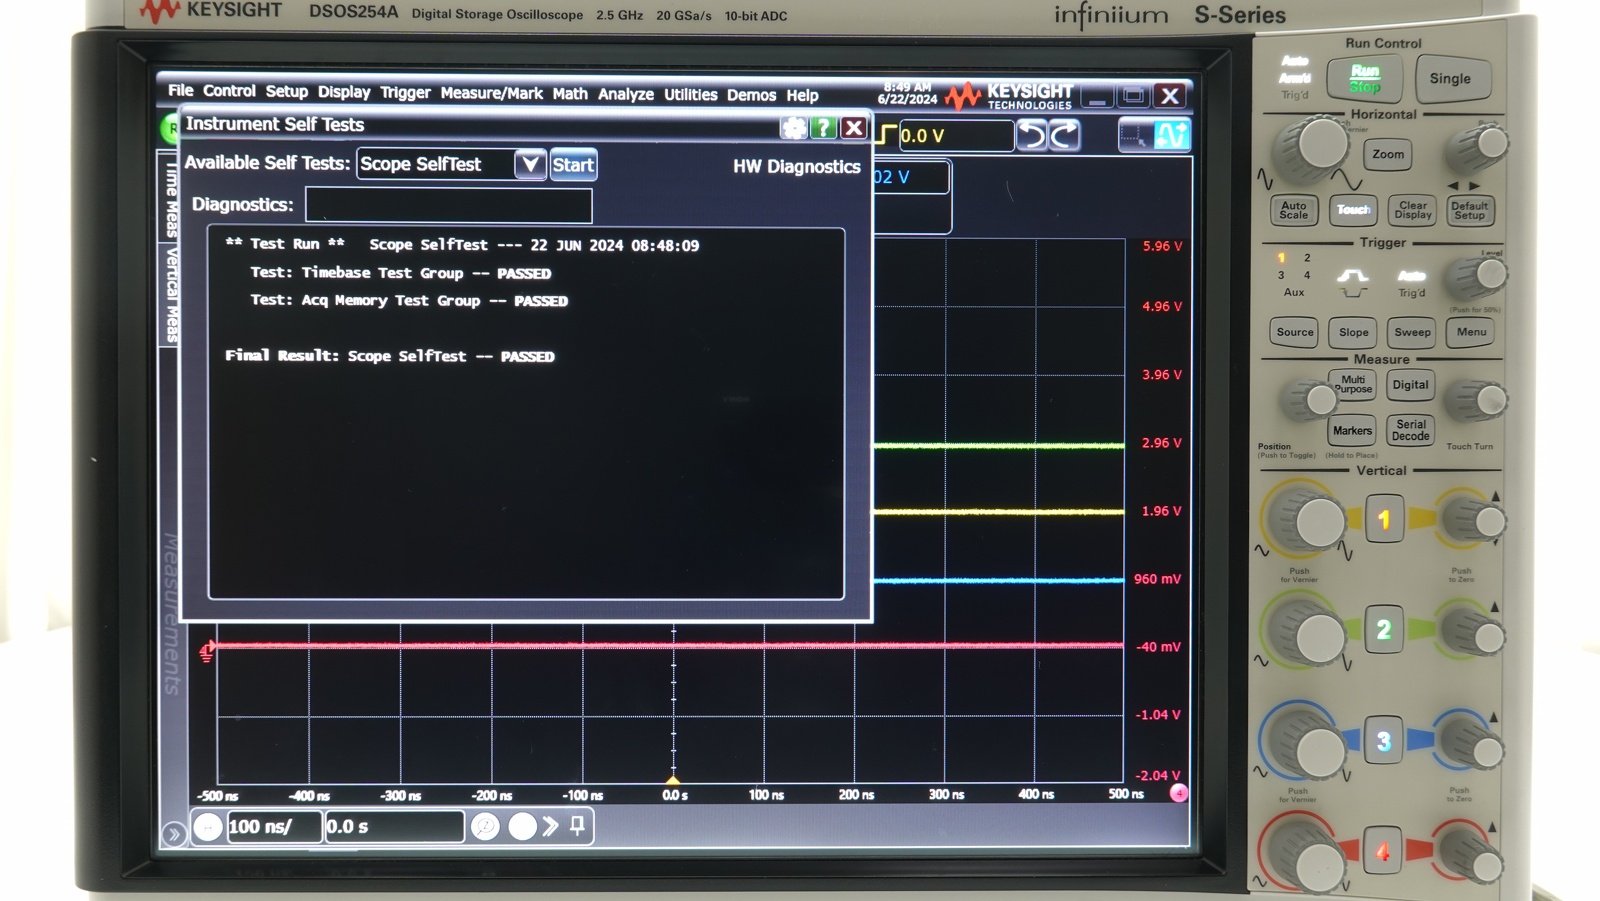Open the Utilities menu

tap(691, 95)
